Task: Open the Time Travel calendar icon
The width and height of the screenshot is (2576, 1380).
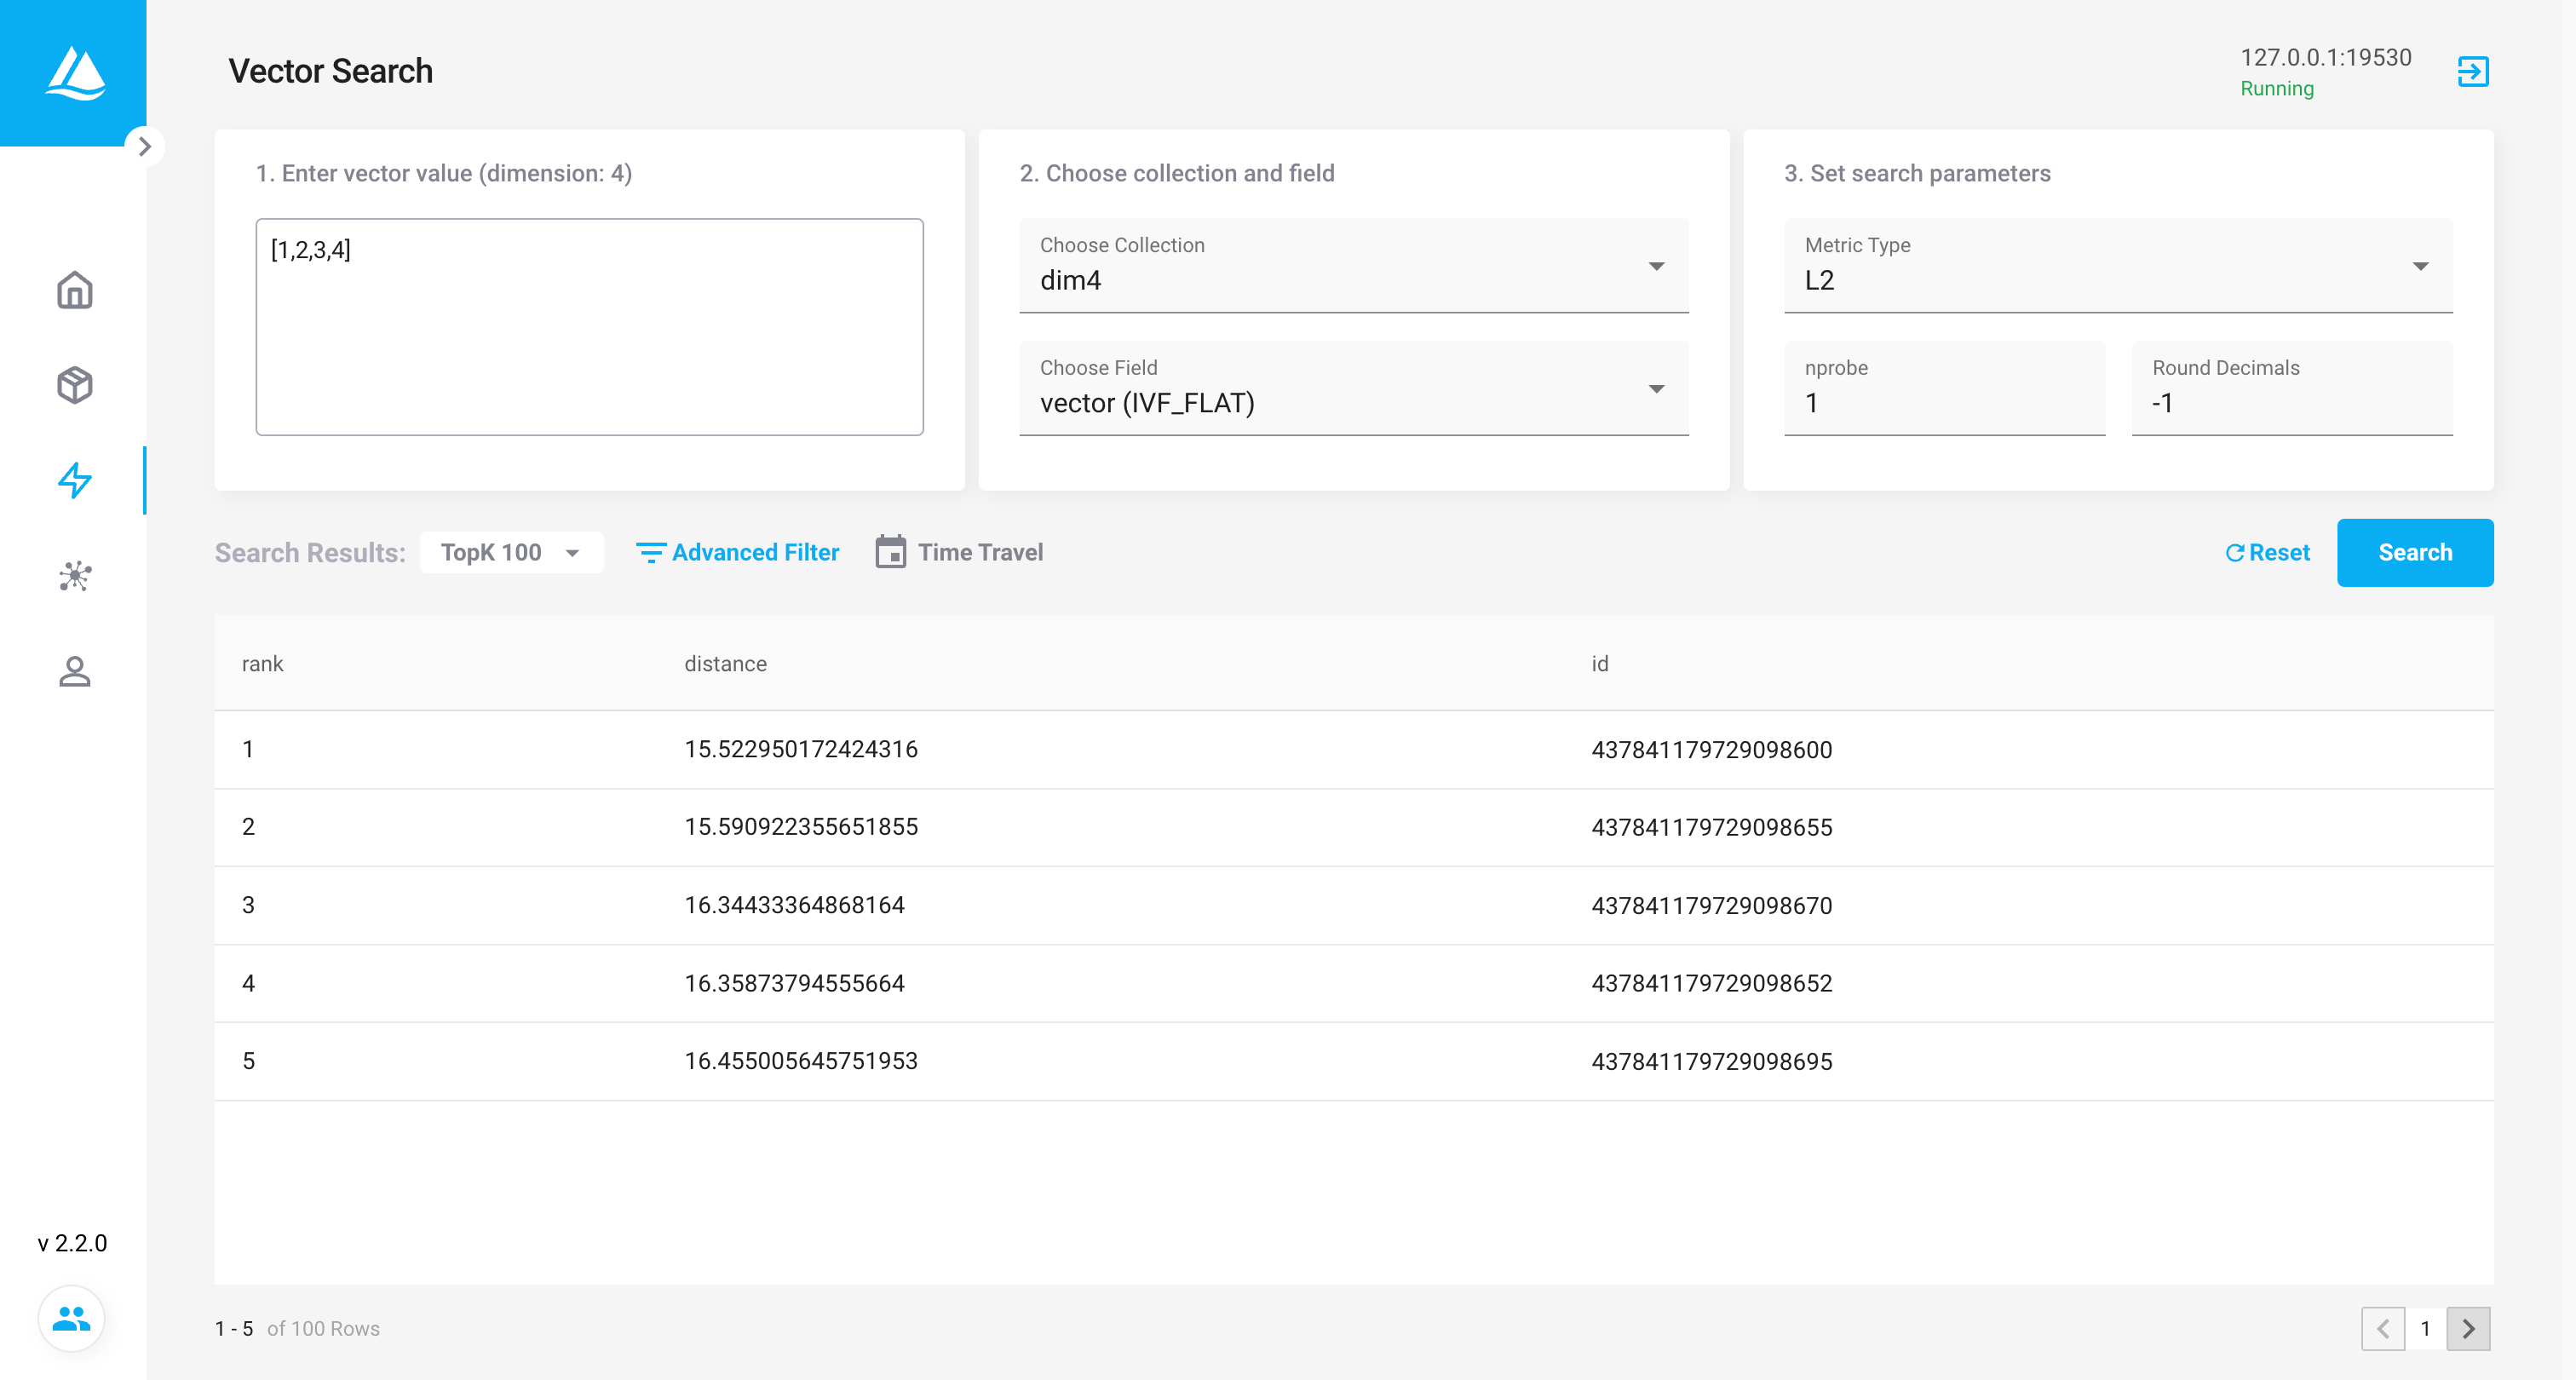Action: click(890, 552)
